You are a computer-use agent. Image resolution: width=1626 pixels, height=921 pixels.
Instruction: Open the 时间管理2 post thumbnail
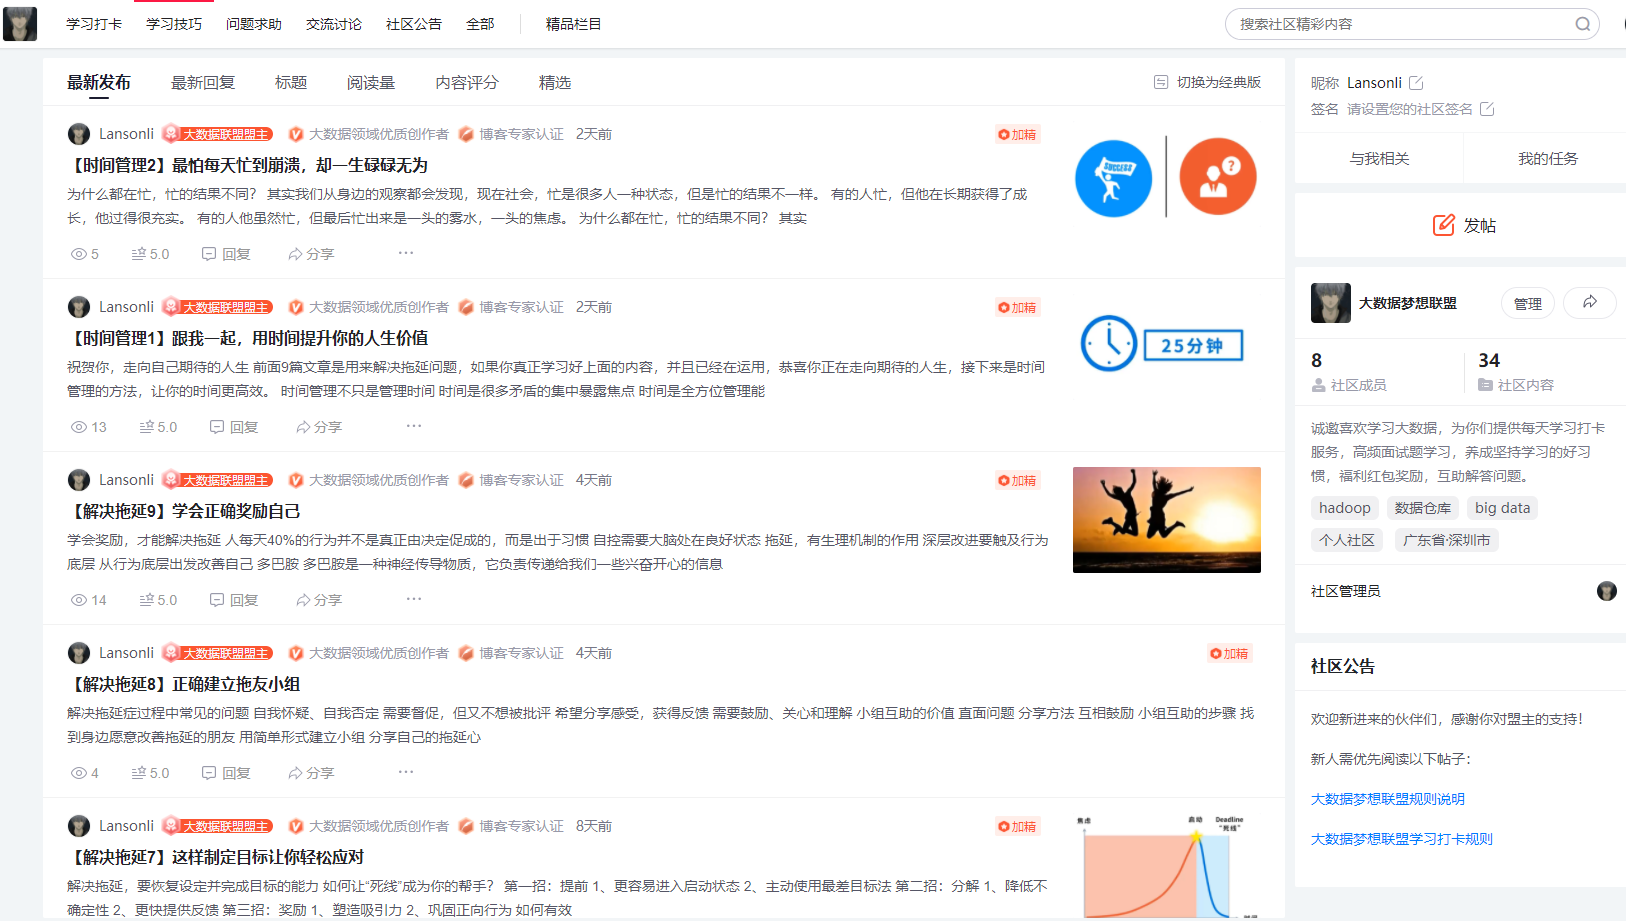pos(1166,177)
